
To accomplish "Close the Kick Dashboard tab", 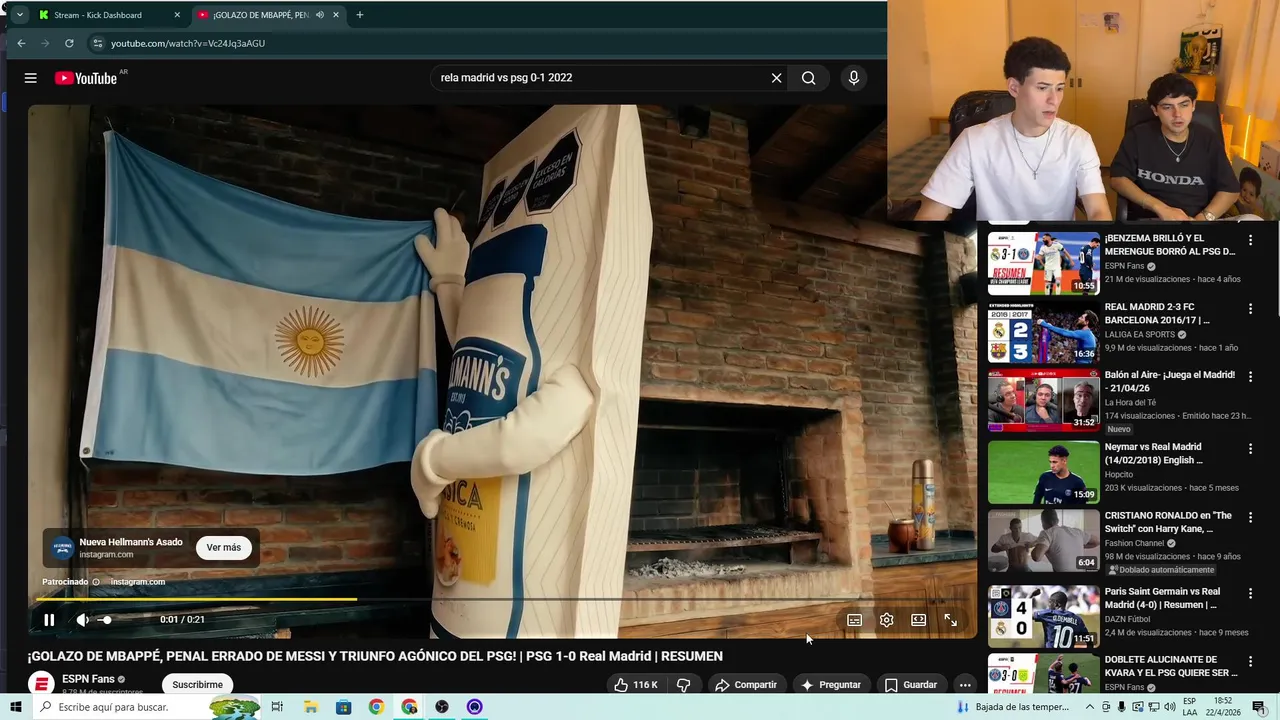I will coord(177,15).
